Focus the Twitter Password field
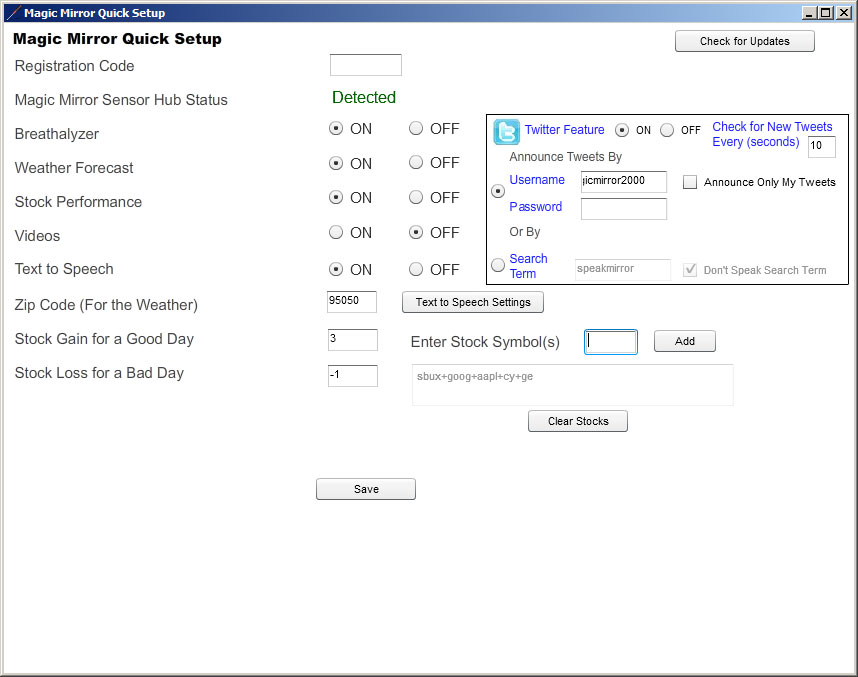 pyautogui.click(x=624, y=209)
